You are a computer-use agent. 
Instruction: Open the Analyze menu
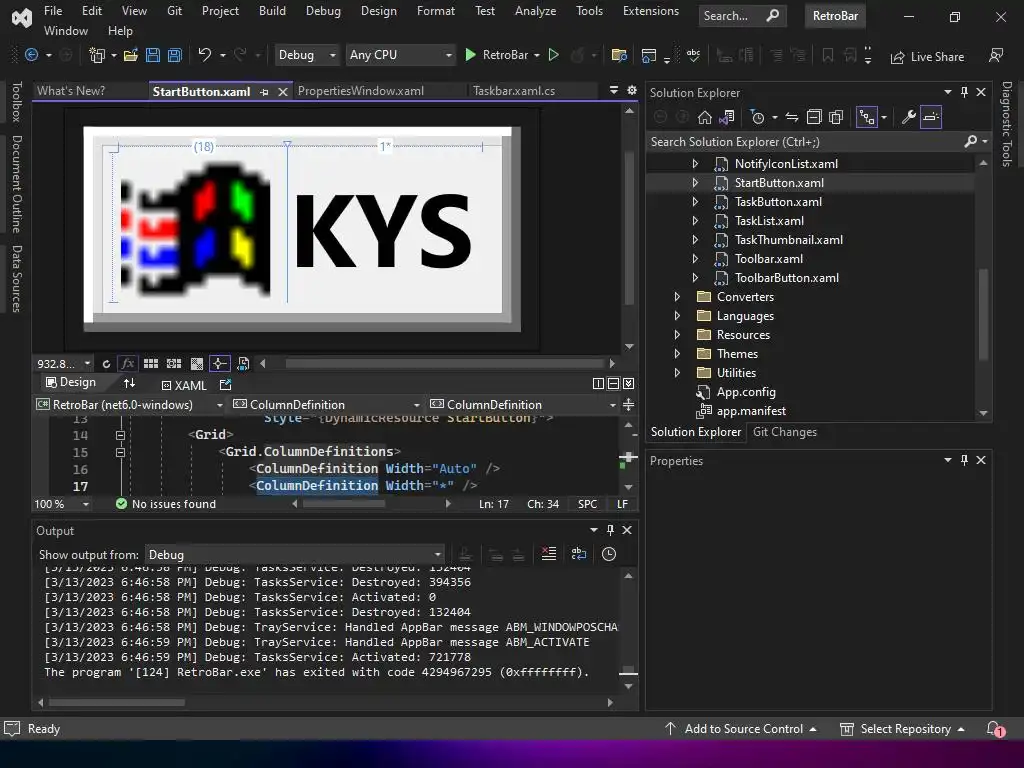(536, 11)
